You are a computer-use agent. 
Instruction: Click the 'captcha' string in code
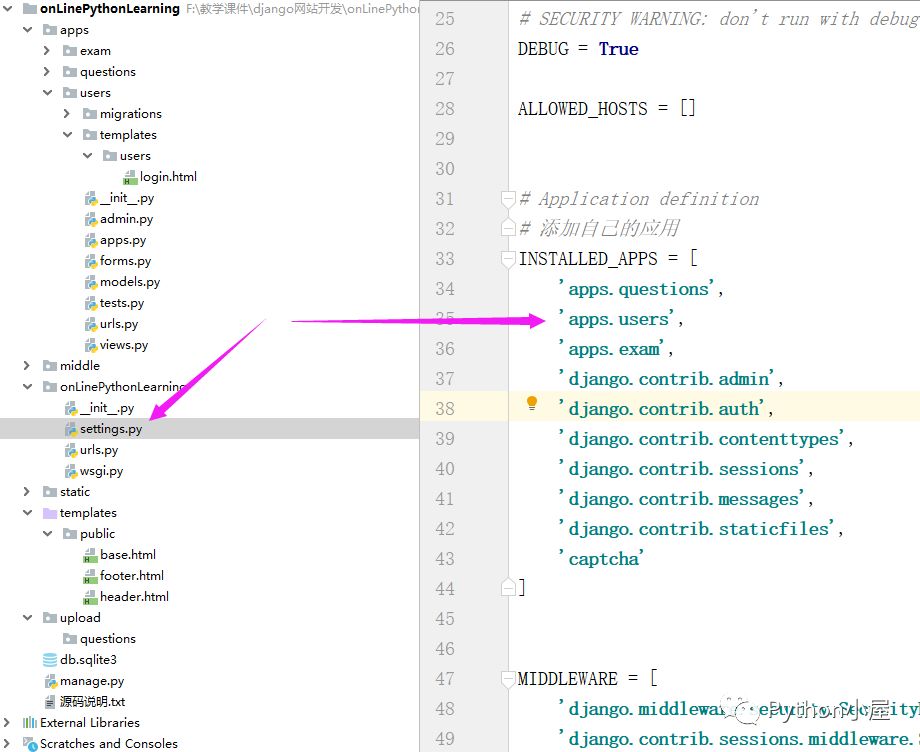(x=601, y=558)
